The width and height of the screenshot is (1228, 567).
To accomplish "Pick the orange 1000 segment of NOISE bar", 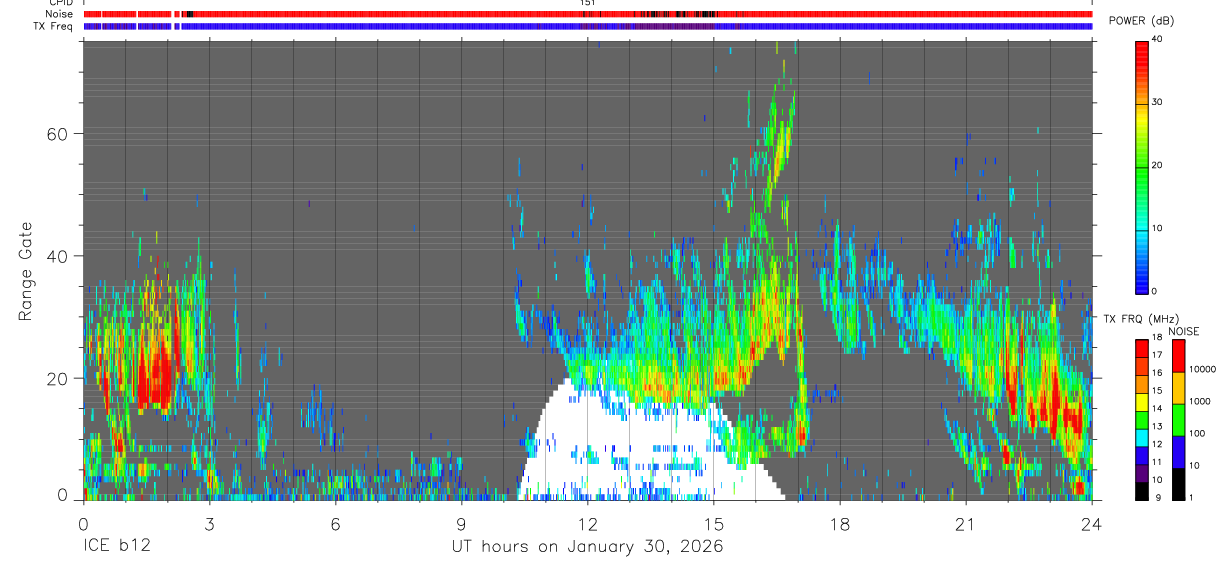I will tap(1177, 388).
